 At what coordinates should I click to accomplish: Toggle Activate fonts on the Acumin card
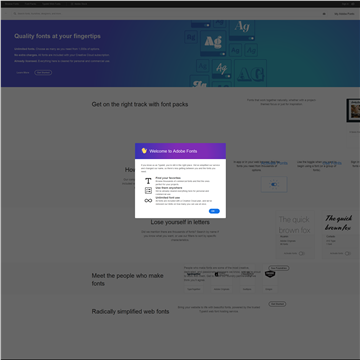(301, 253)
